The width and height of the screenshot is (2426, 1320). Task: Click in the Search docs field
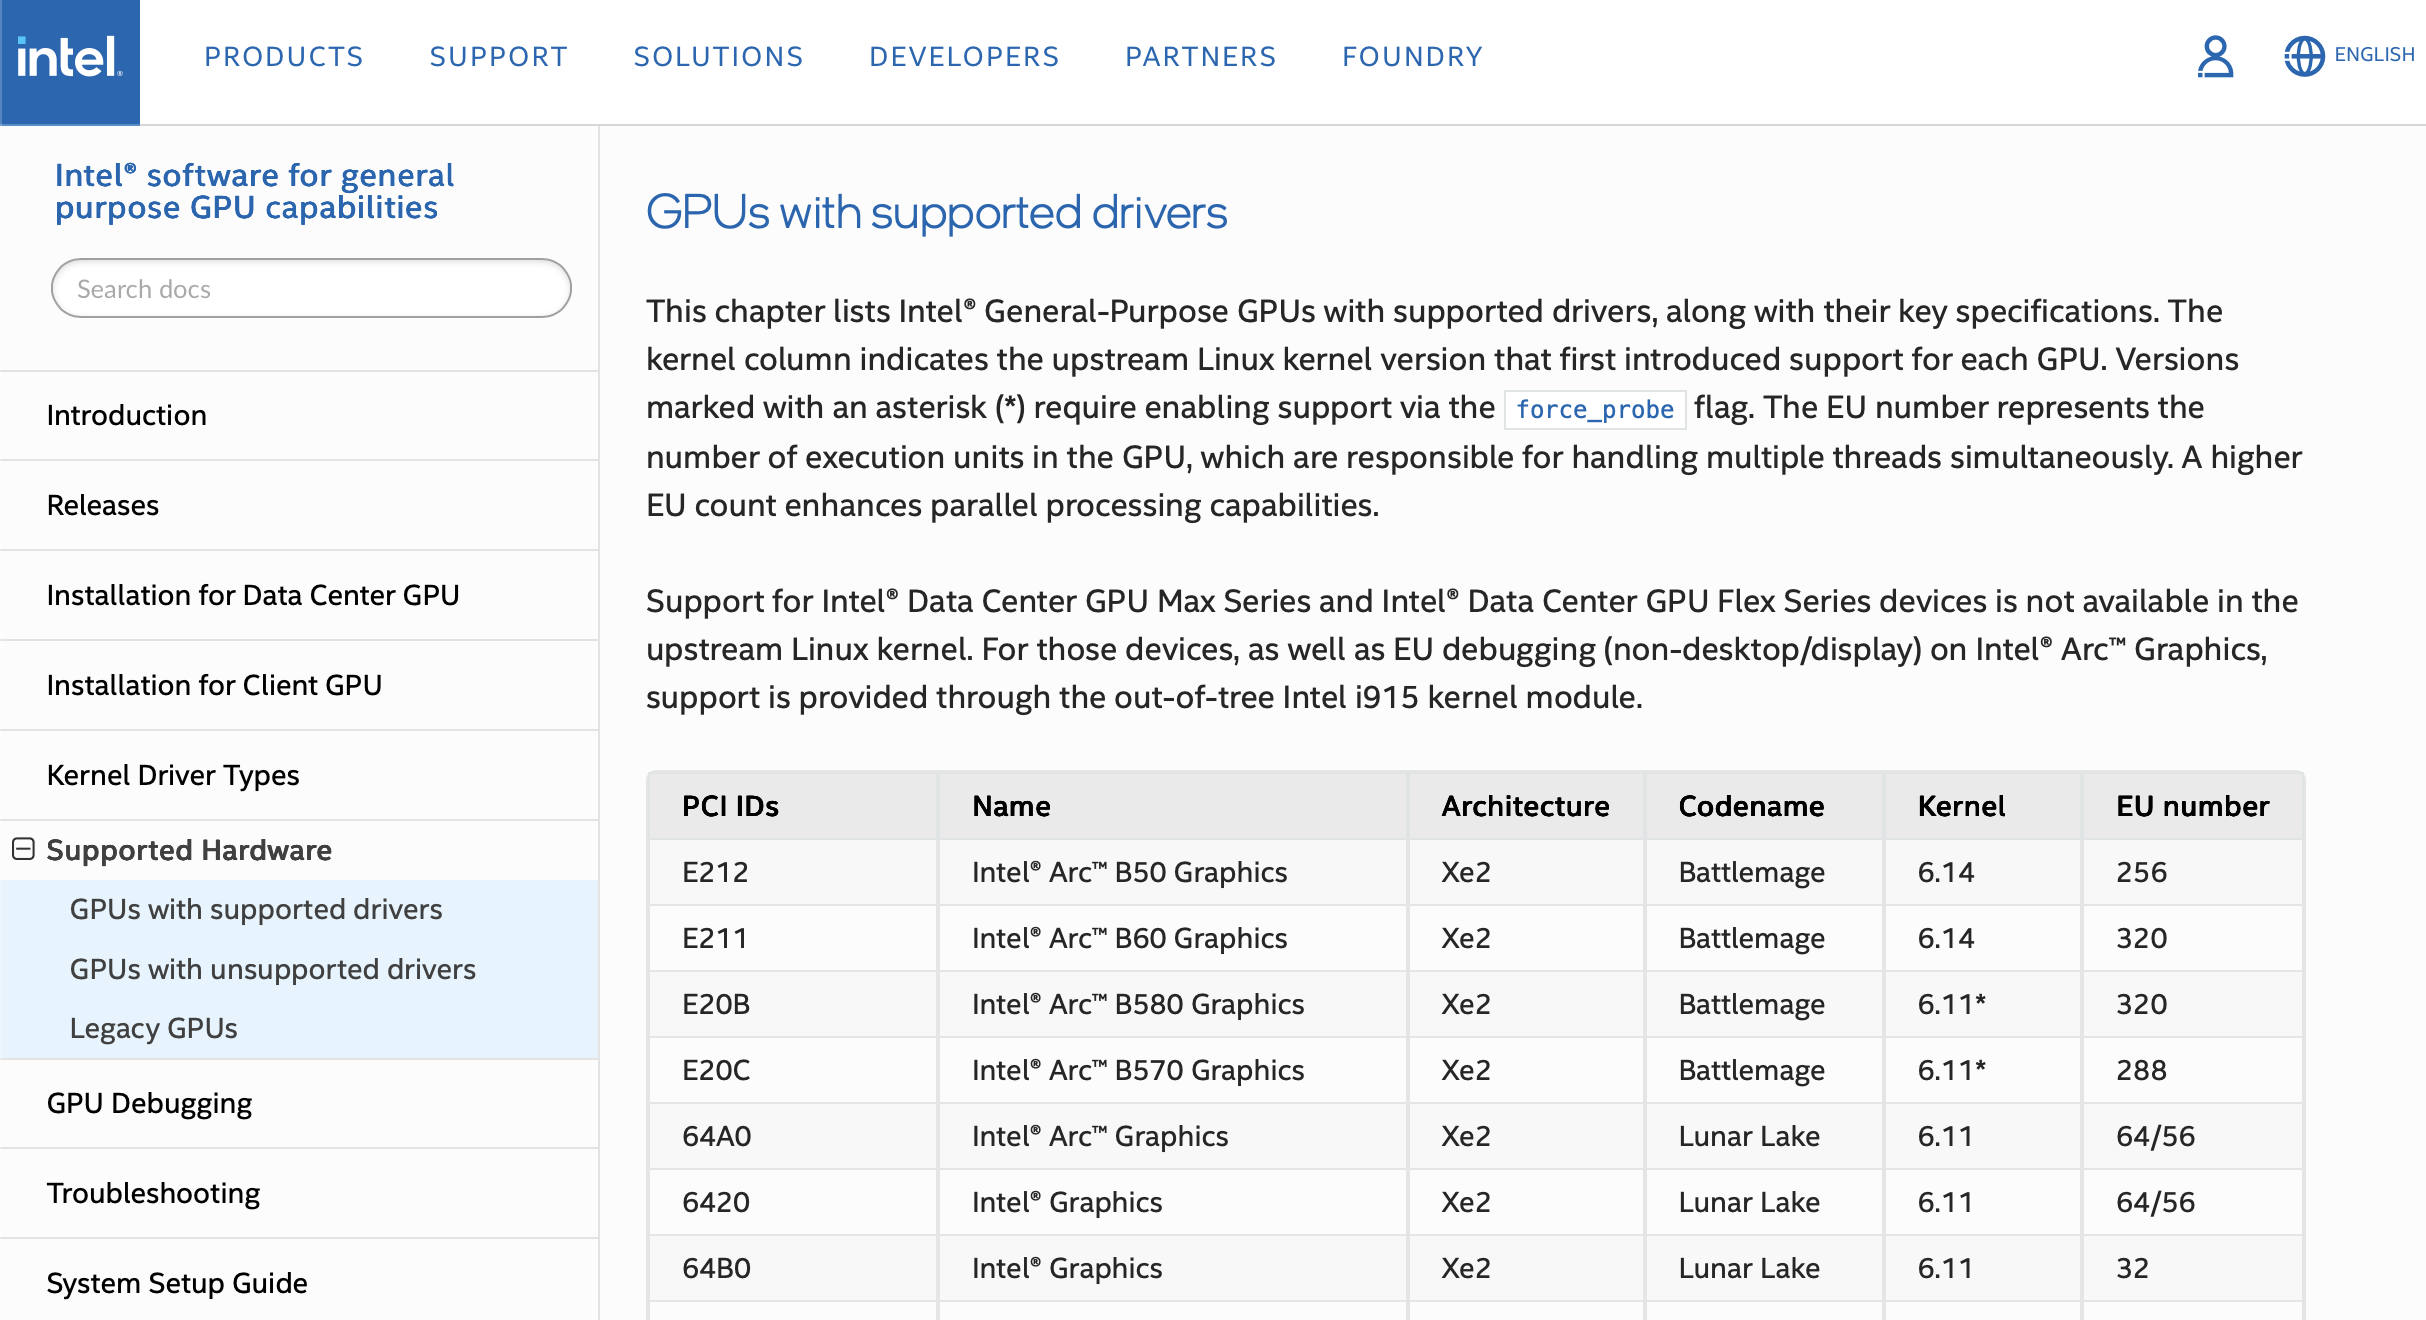click(311, 289)
